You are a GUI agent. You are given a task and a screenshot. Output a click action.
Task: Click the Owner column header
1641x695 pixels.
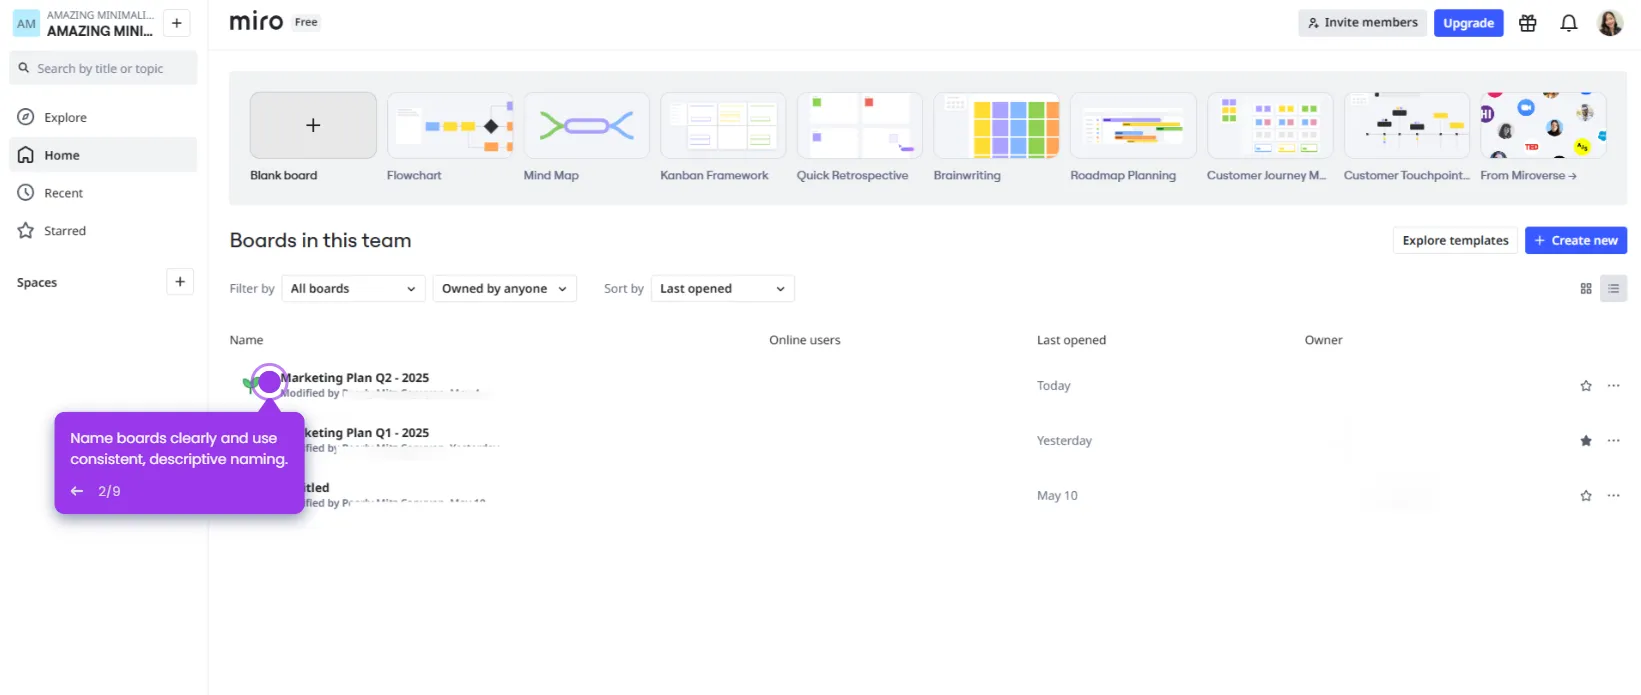pos(1323,340)
